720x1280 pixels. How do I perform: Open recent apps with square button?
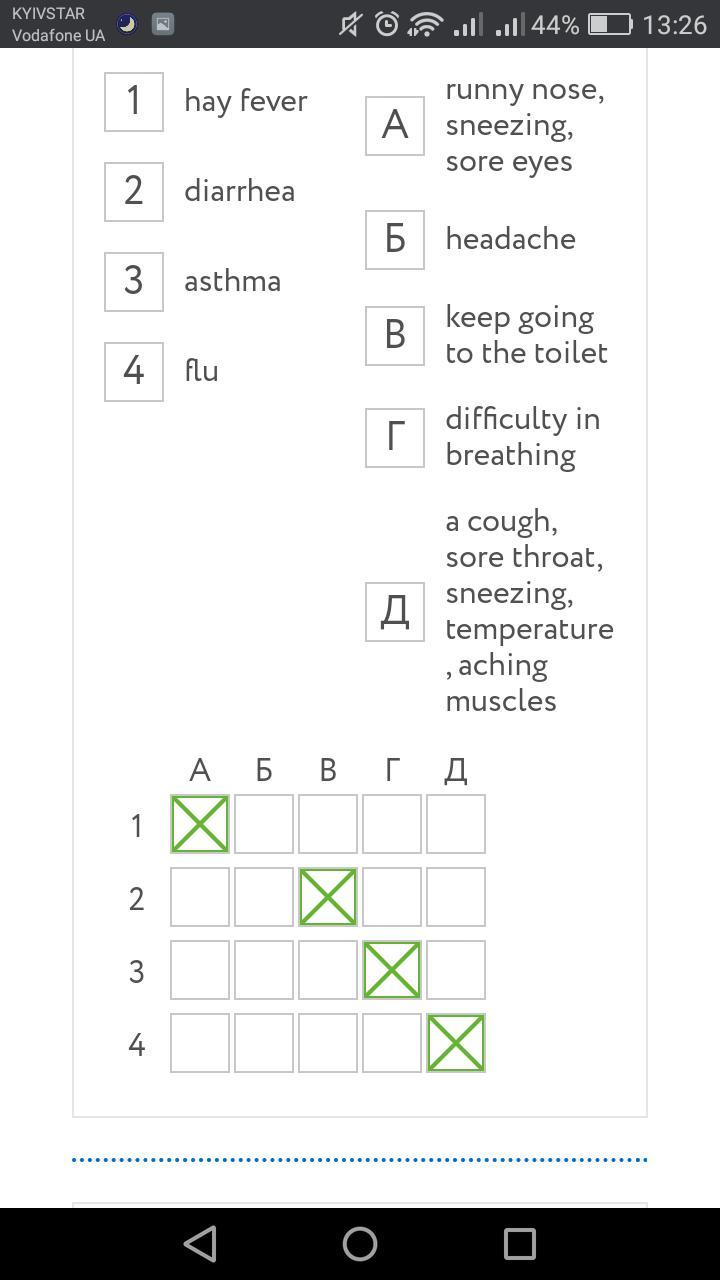pyautogui.click(x=519, y=1244)
